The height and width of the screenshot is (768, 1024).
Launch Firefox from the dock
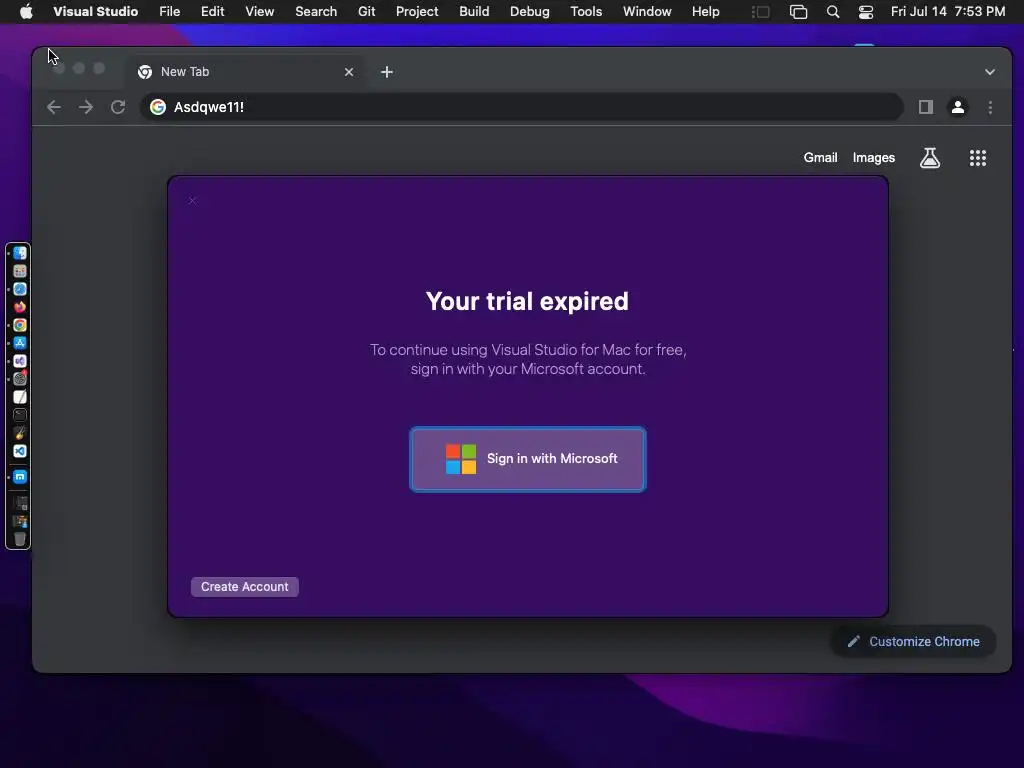click(x=20, y=307)
